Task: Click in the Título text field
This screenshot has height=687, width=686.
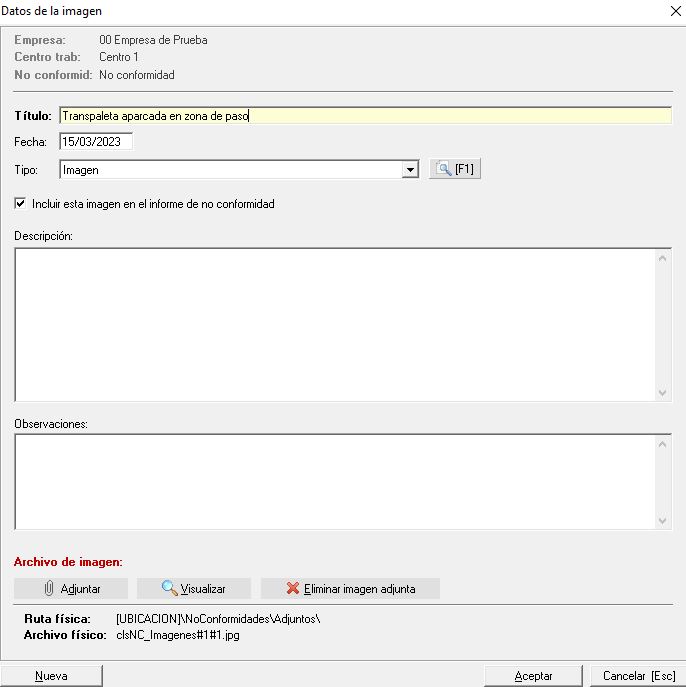Action: (365, 116)
